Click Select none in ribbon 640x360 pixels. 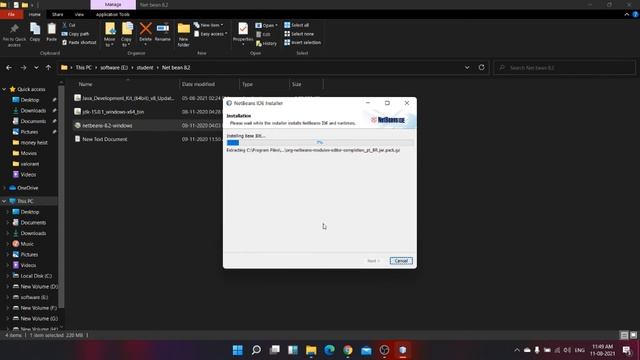click(x=299, y=34)
